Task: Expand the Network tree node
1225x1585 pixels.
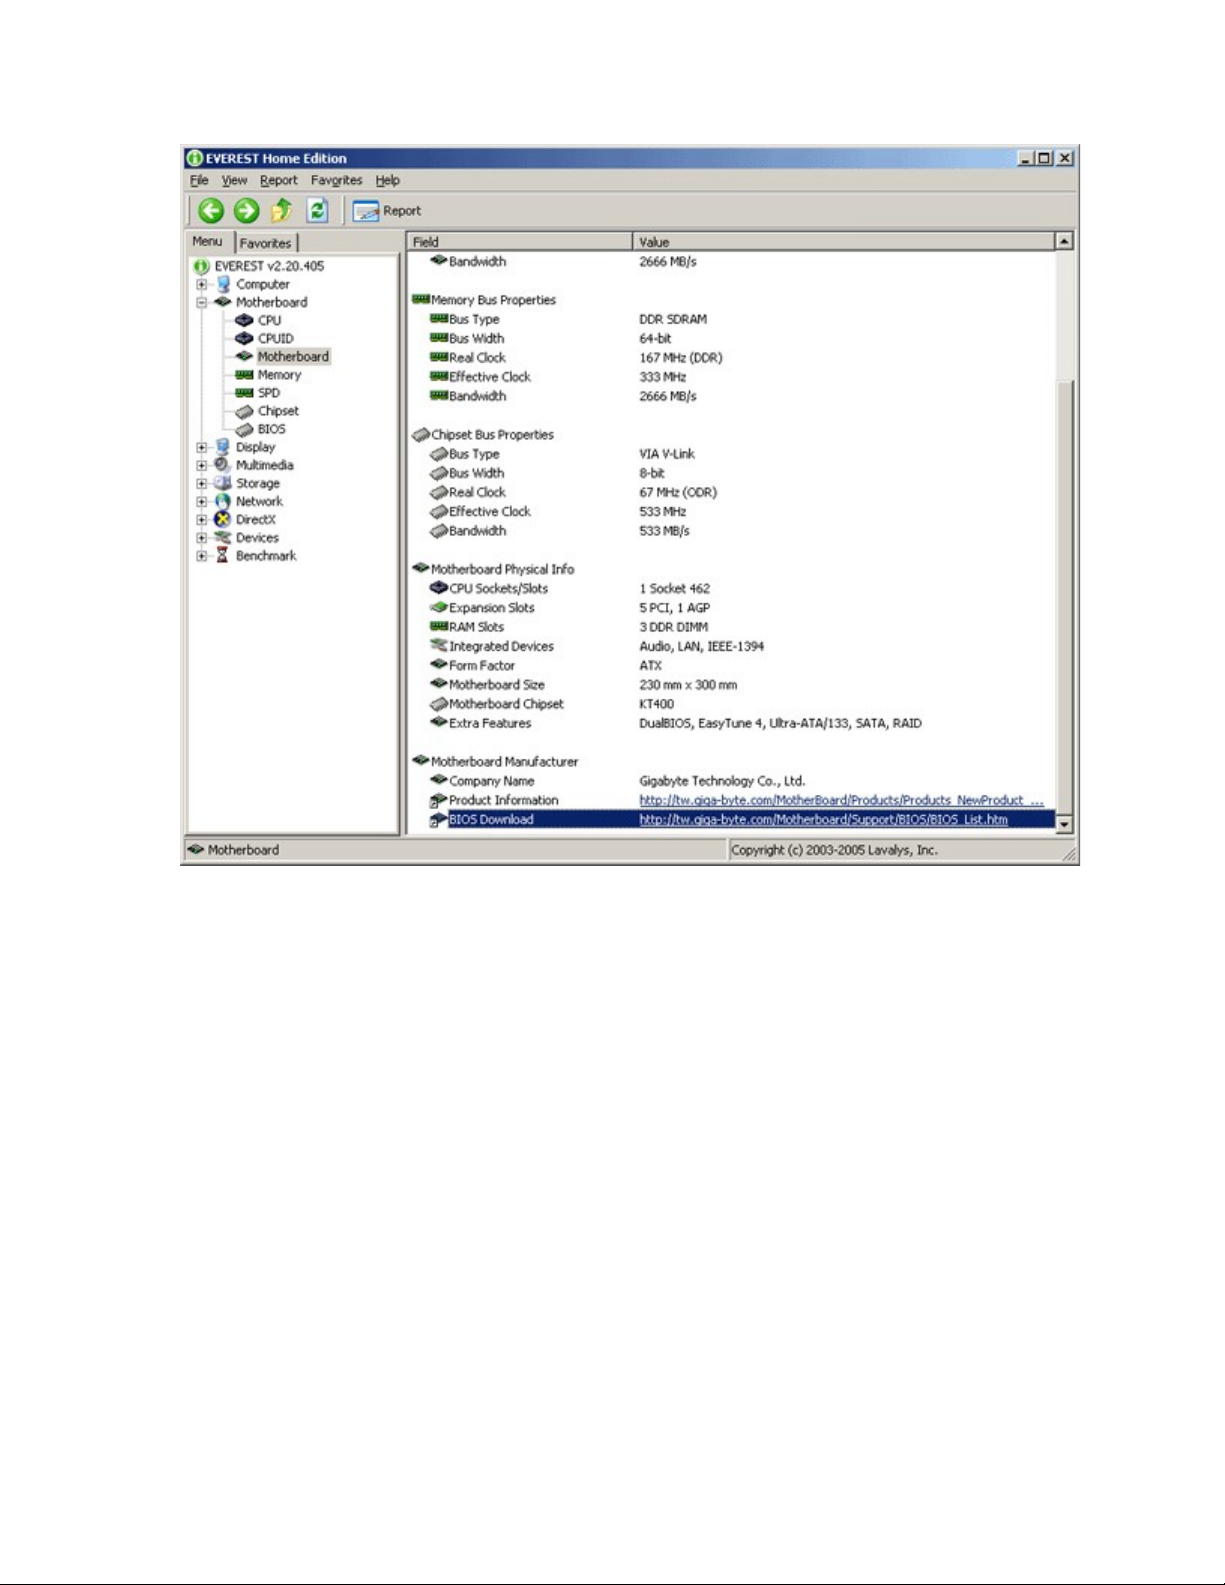Action: pos(202,502)
